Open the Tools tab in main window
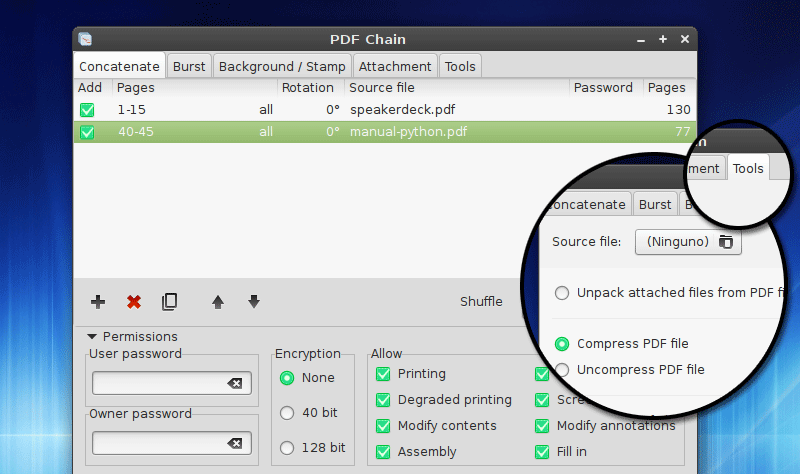The width and height of the screenshot is (800, 474). (x=460, y=66)
